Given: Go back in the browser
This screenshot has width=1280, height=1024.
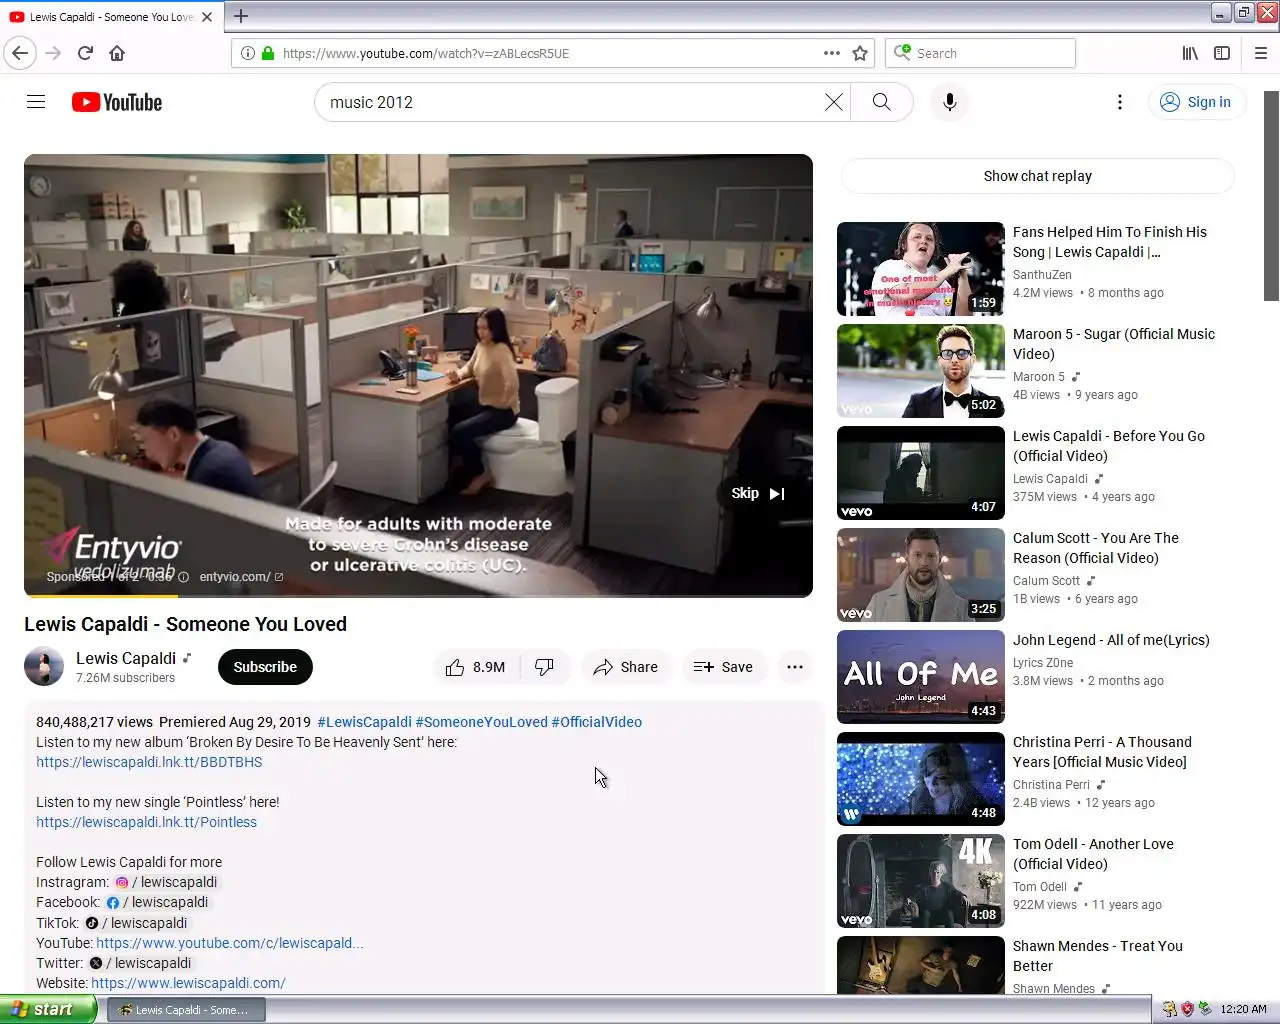Looking at the screenshot, I should (x=20, y=53).
